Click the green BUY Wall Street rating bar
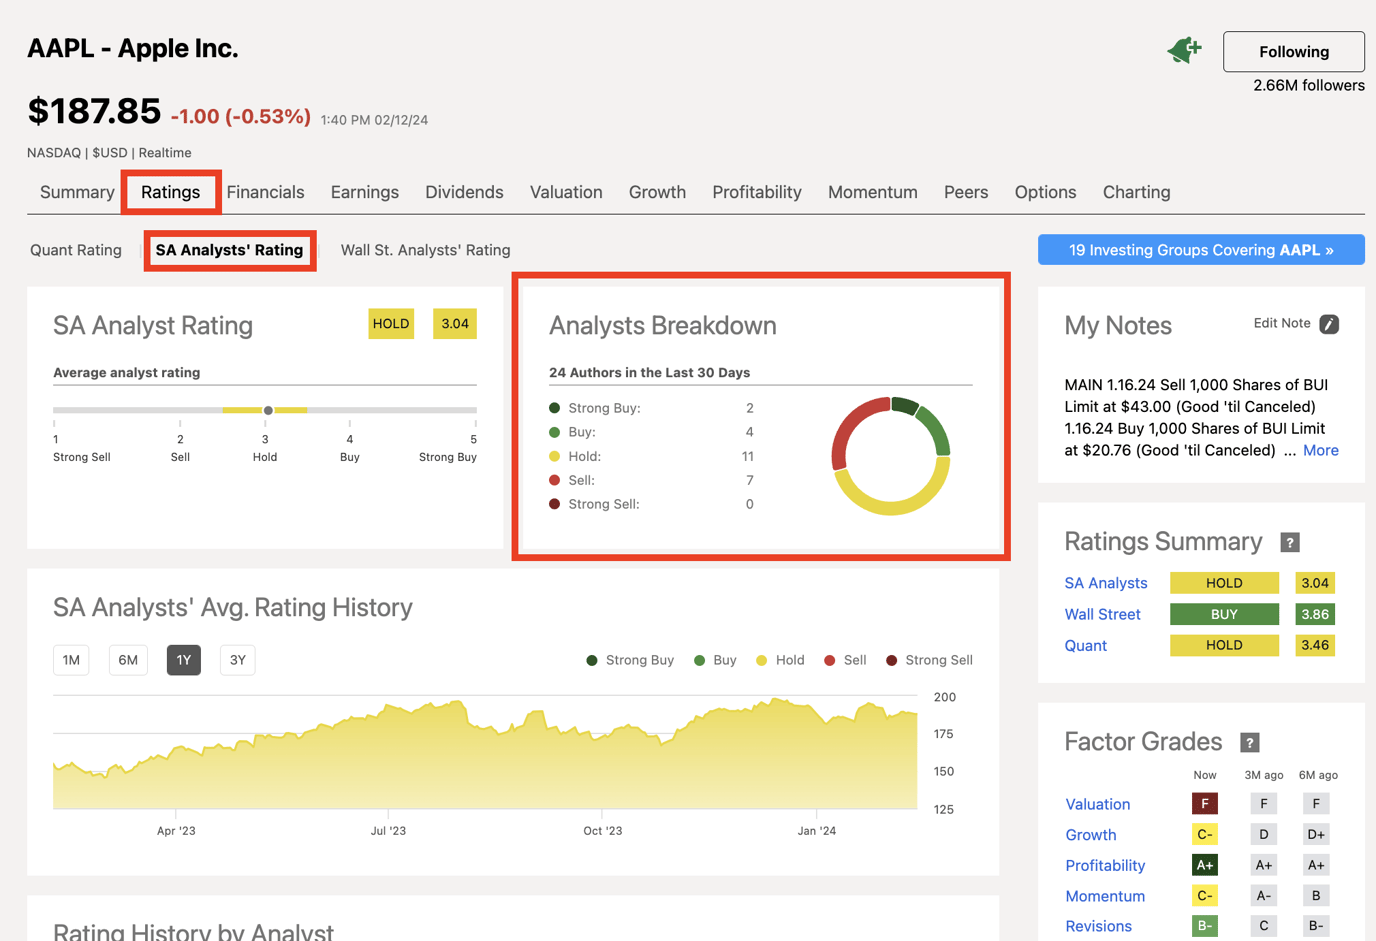 (x=1224, y=614)
